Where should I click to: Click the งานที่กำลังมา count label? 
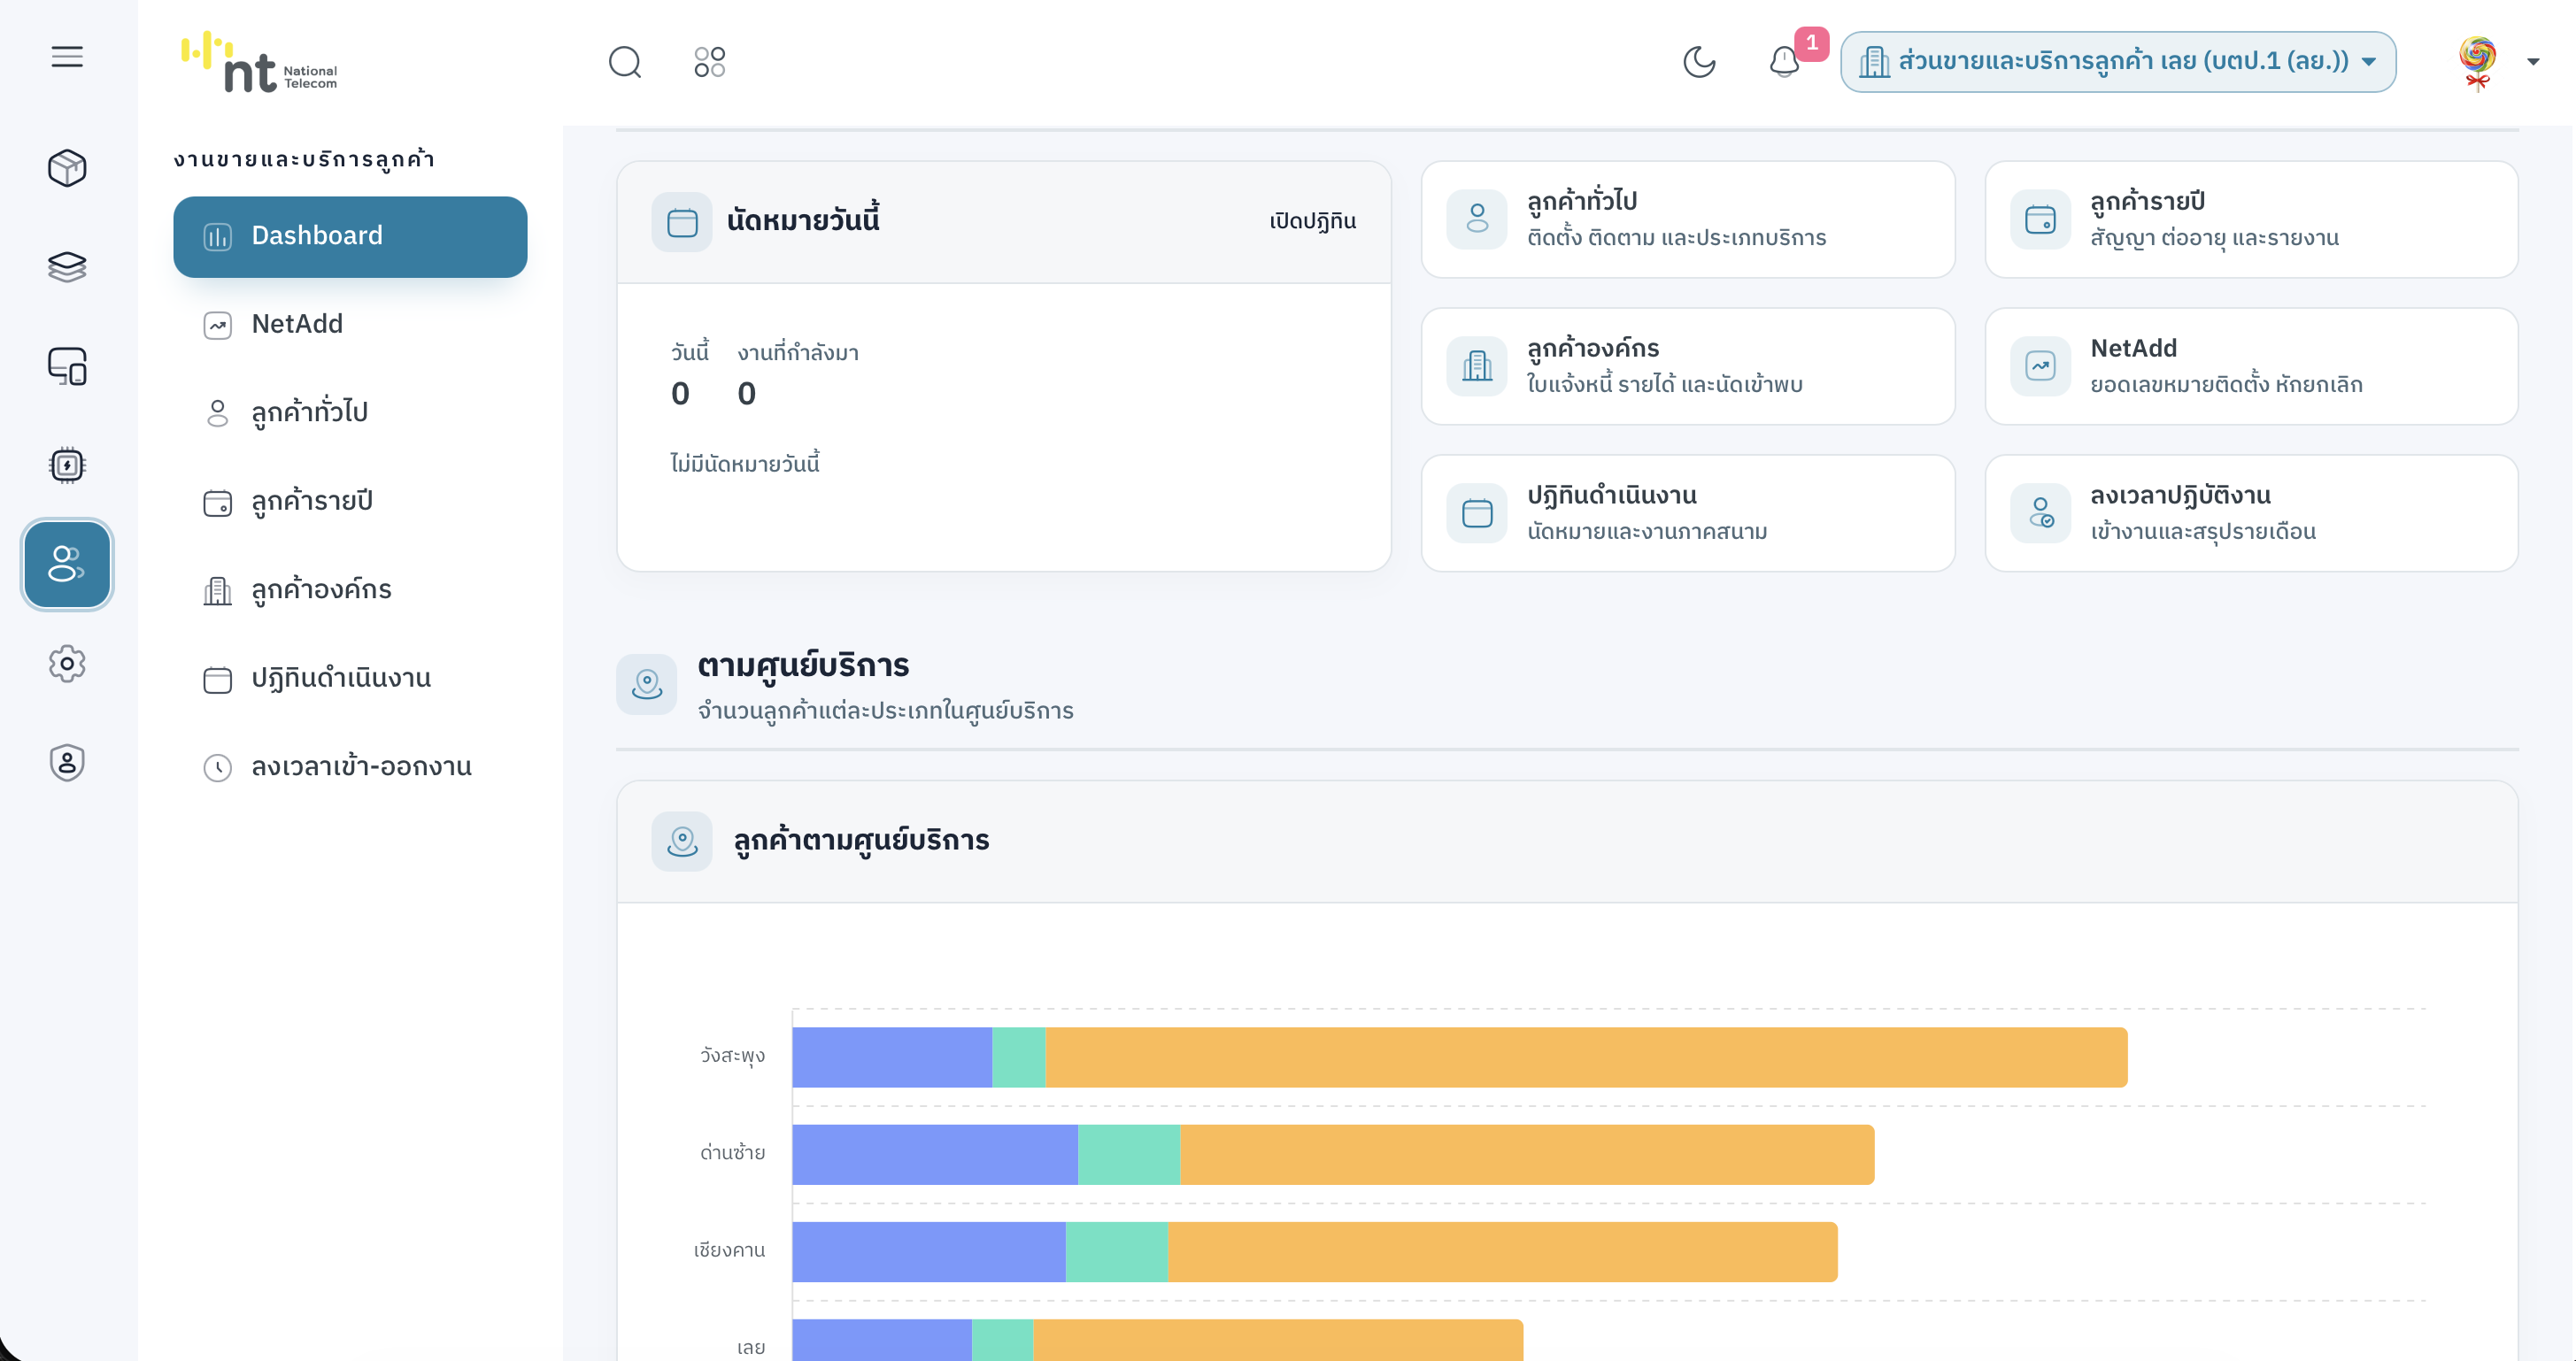pyautogui.click(x=798, y=353)
